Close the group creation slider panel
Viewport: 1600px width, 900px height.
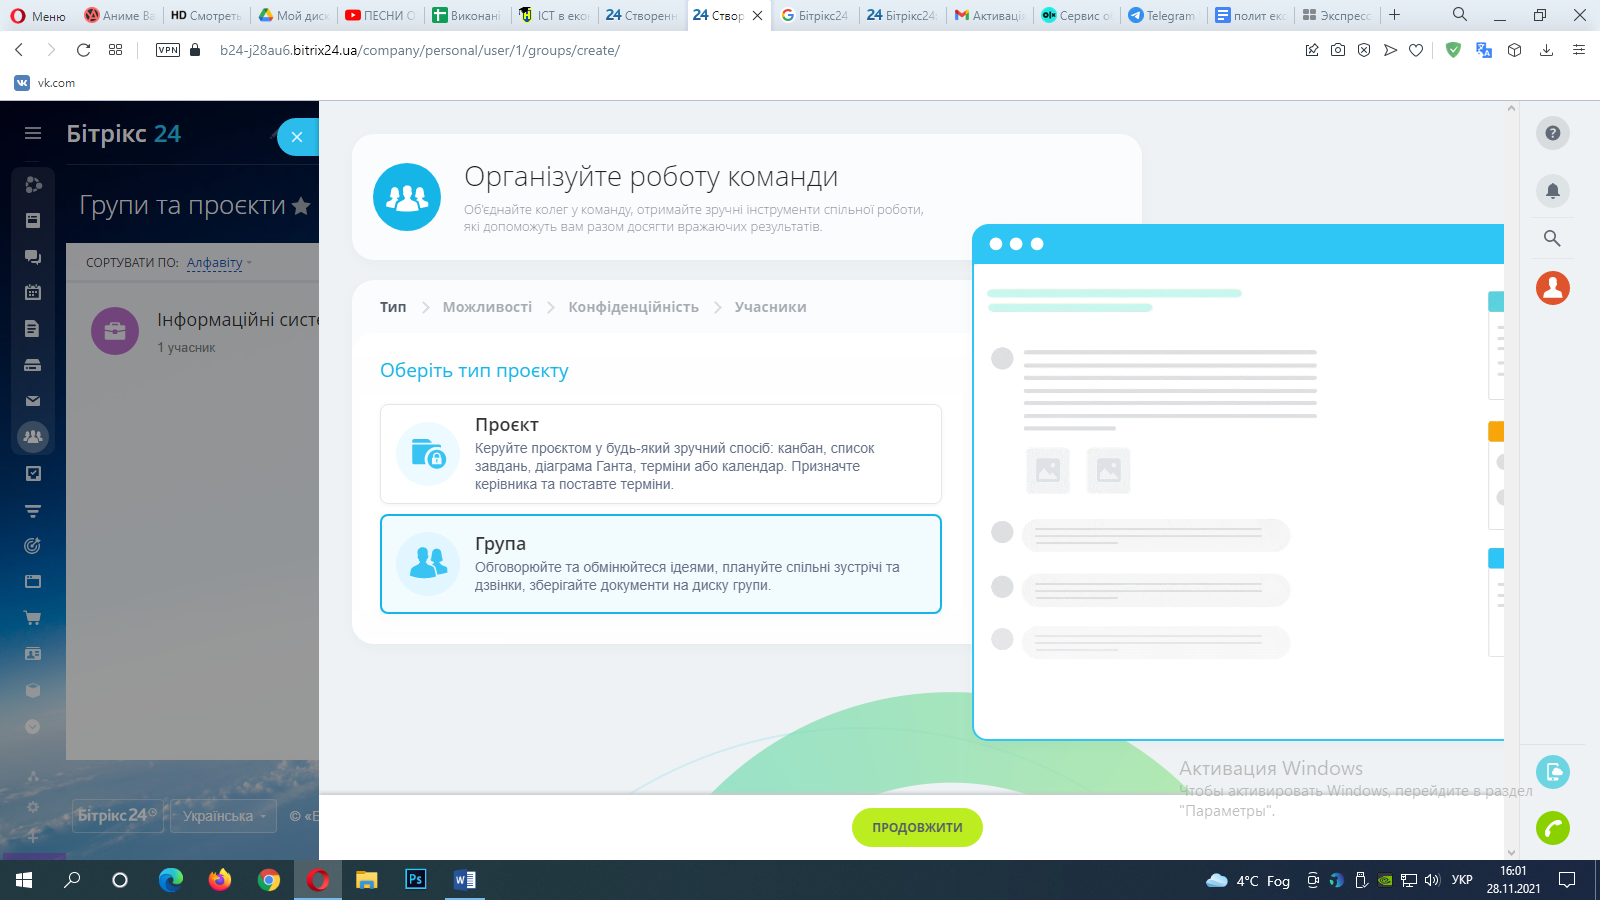[297, 137]
